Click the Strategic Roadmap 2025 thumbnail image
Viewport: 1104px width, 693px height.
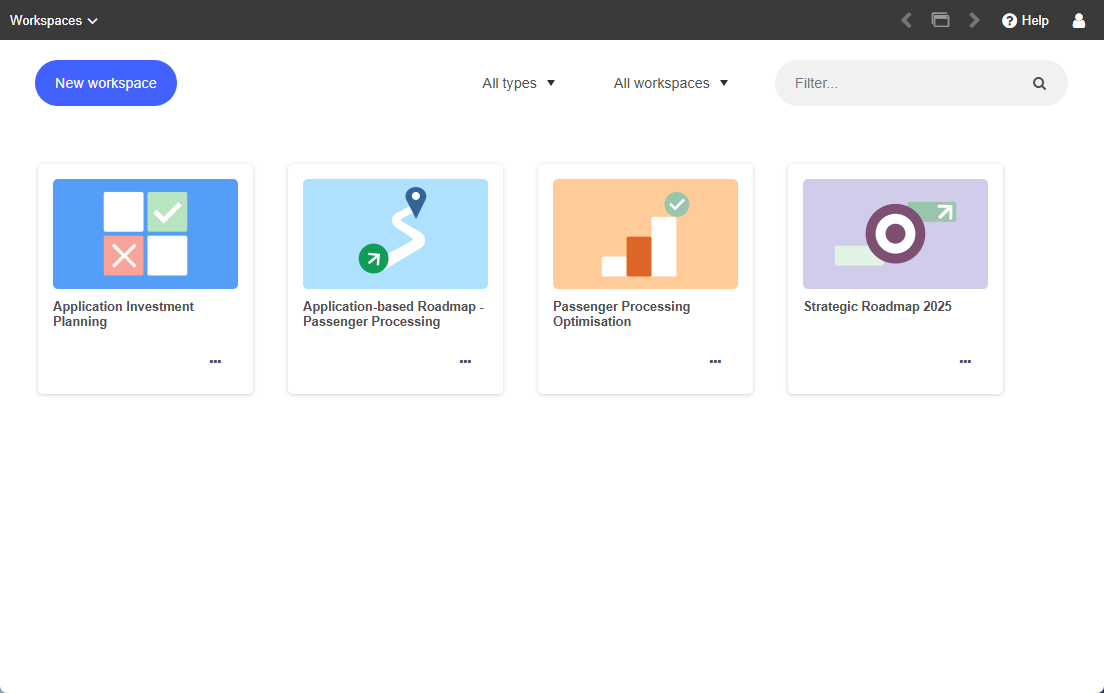pos(895,233)
